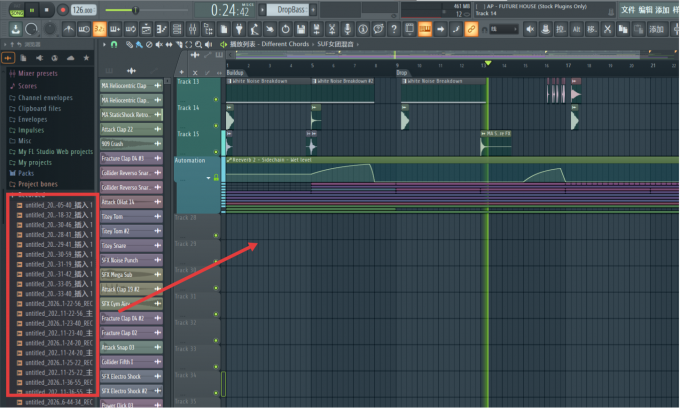Click the Record button in transport
The width and height of the screenshot is (680, 408).
click(x=62, y=10)
